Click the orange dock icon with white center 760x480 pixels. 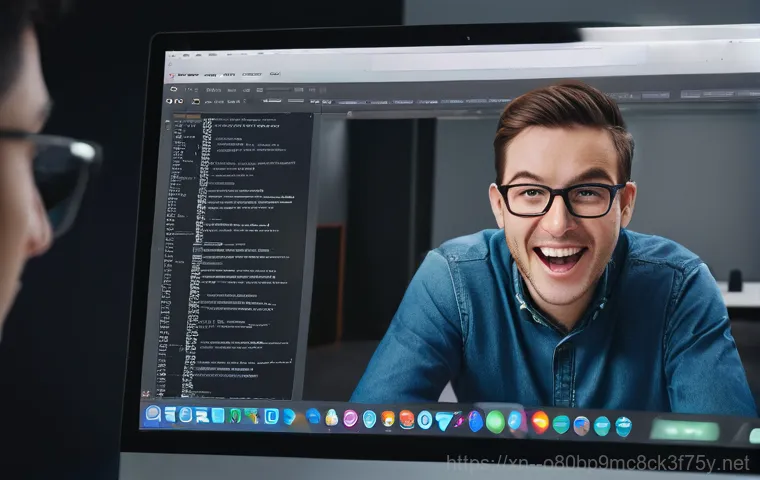coord(388,418)
